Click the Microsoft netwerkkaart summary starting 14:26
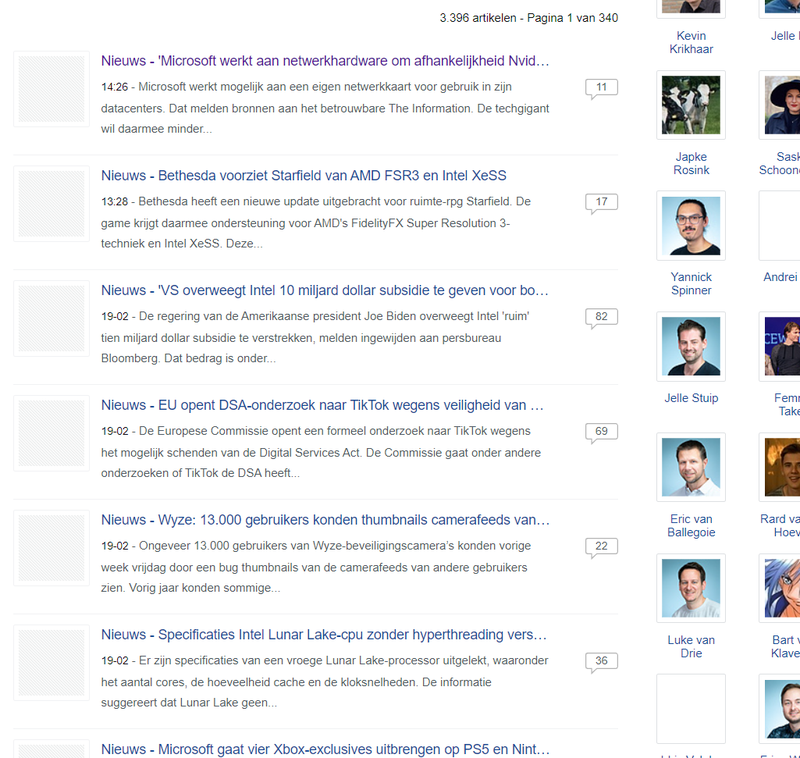Viewport: 800px width, 758px height. [325, 108]
